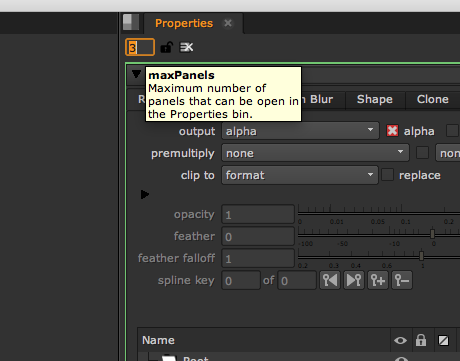The height and width of the screenshot is (361, 460).
Task: Switch to the Properties tab
Action: pos(184,23)
